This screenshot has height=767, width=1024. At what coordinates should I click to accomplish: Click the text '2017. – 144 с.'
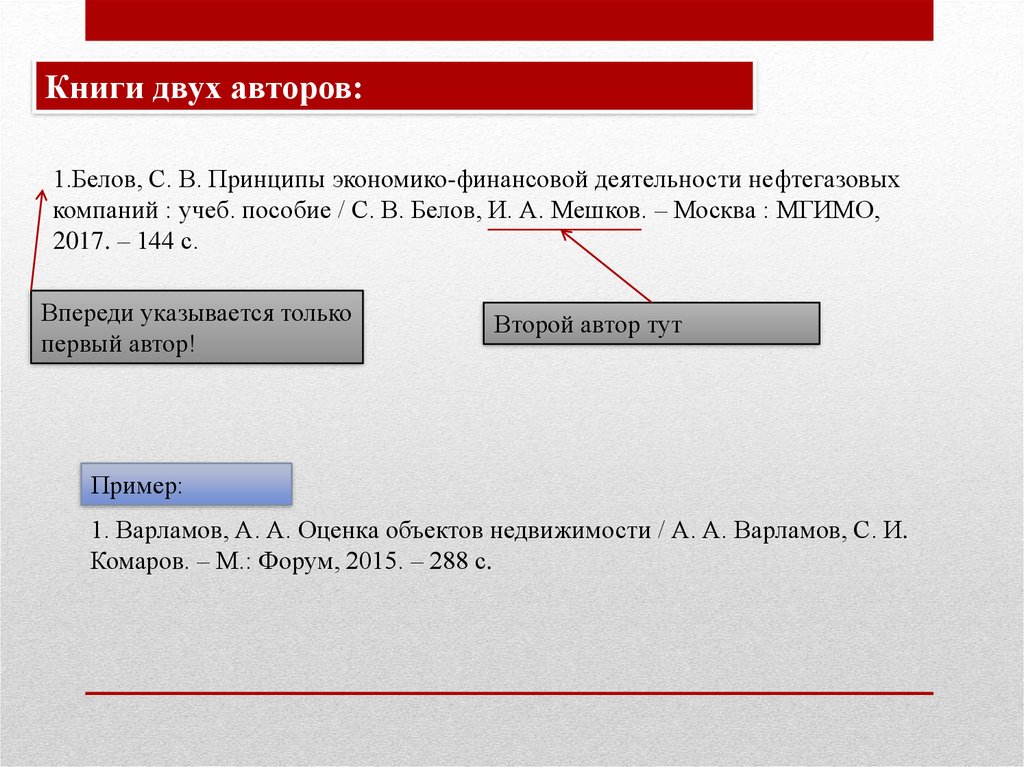point(125,241)
